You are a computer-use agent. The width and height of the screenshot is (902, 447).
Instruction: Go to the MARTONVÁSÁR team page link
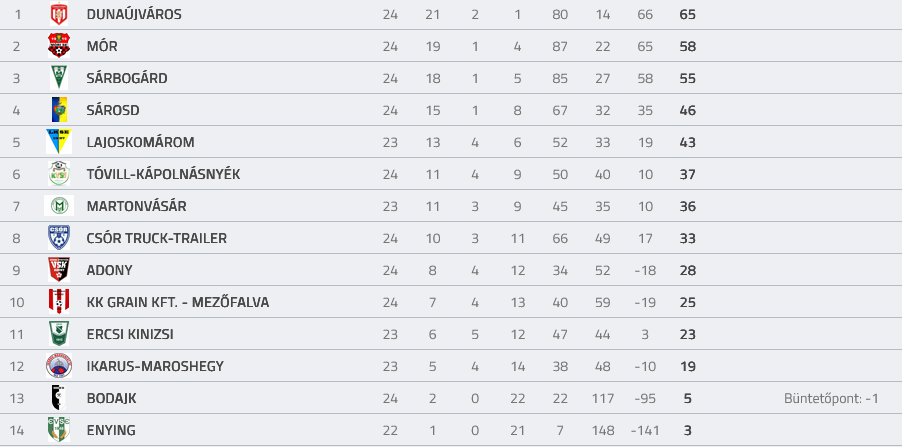[136, 206]
